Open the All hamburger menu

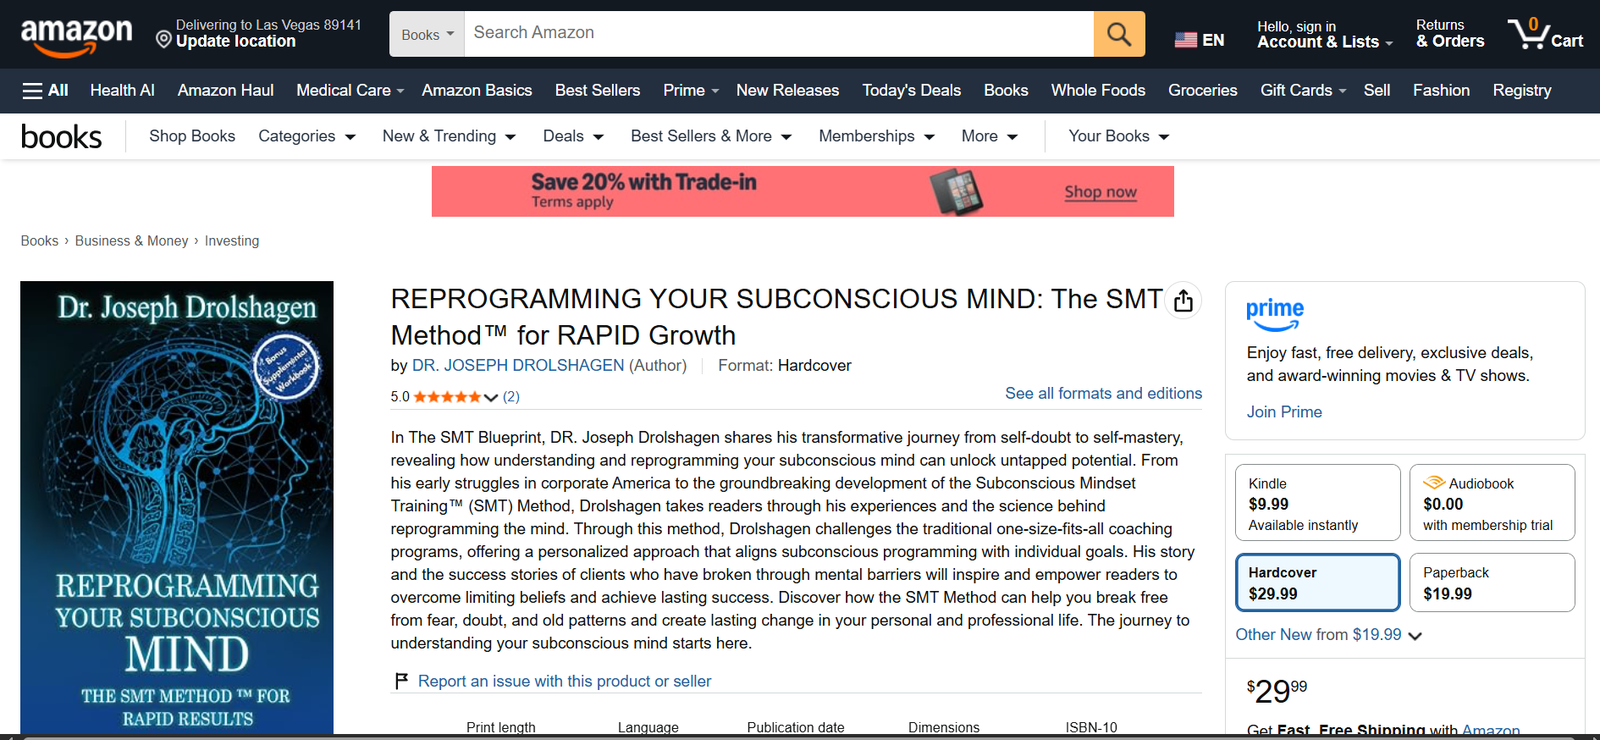tap(45, 90)
